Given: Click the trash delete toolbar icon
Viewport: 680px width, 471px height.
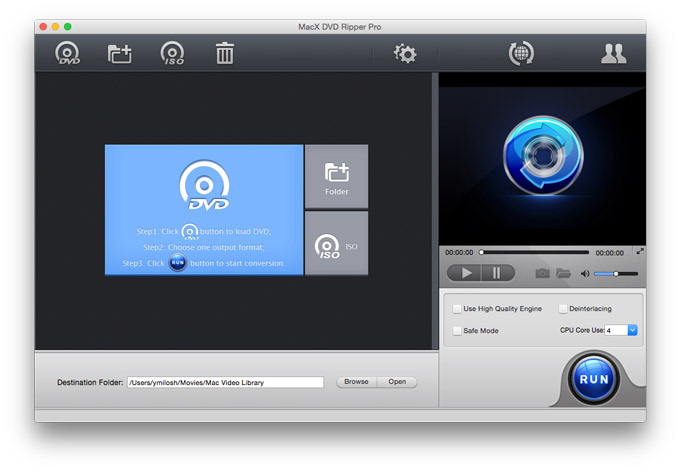Looking at the screenshot, I should (x=225, y=54).
